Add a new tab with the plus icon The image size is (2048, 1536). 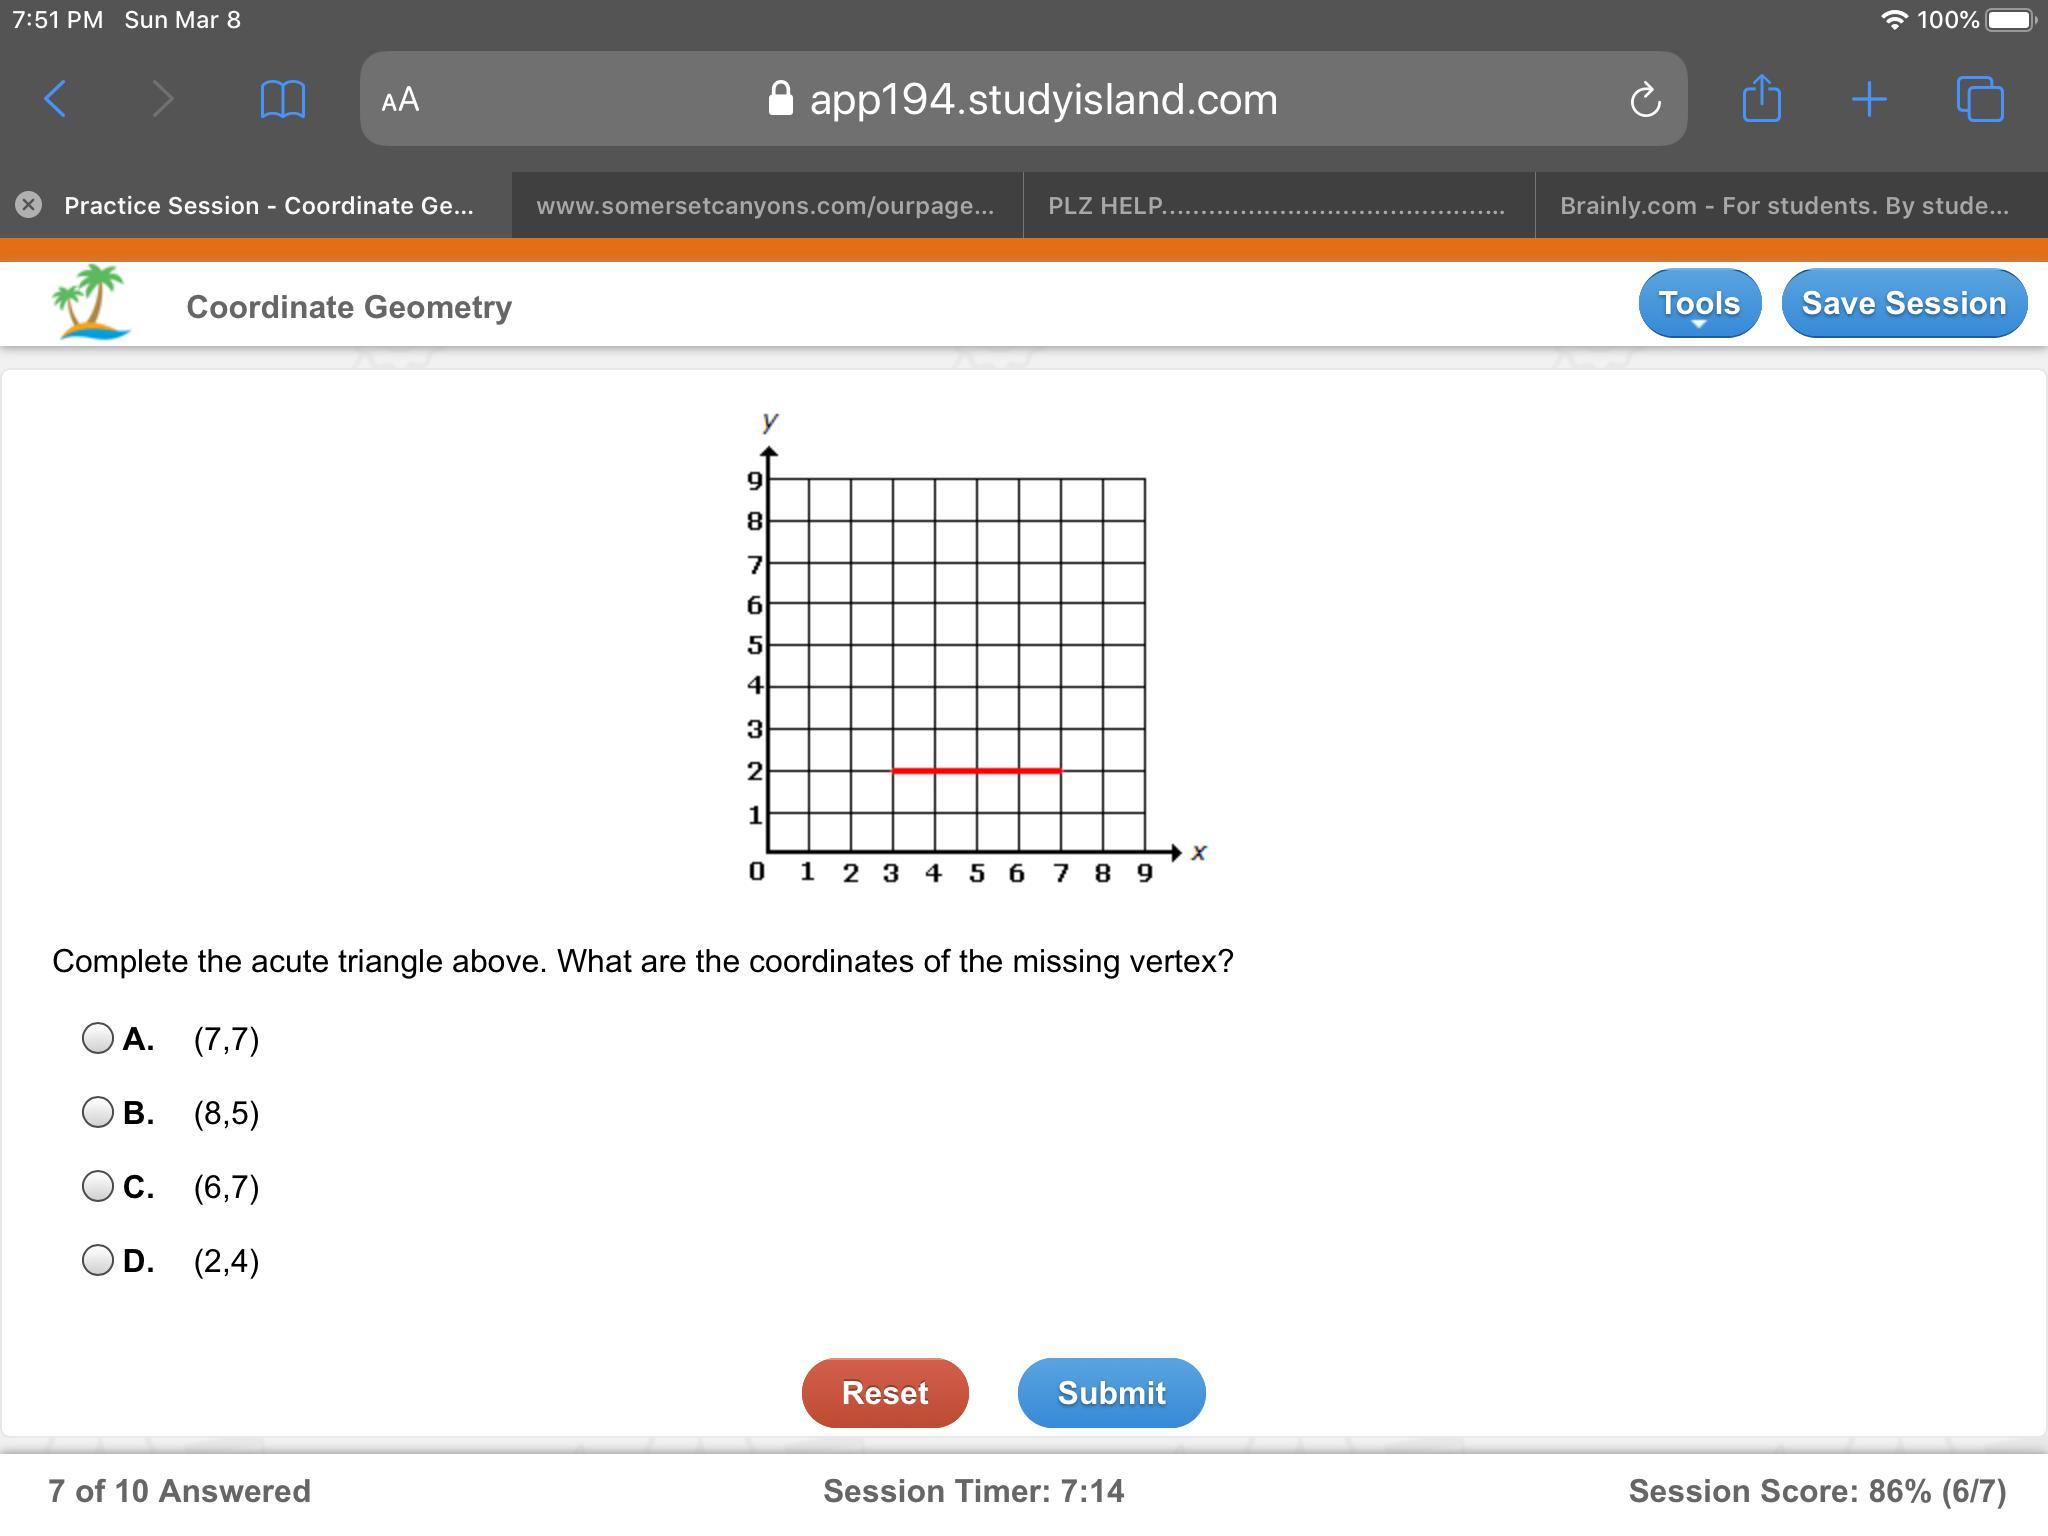coord(1868,99)
